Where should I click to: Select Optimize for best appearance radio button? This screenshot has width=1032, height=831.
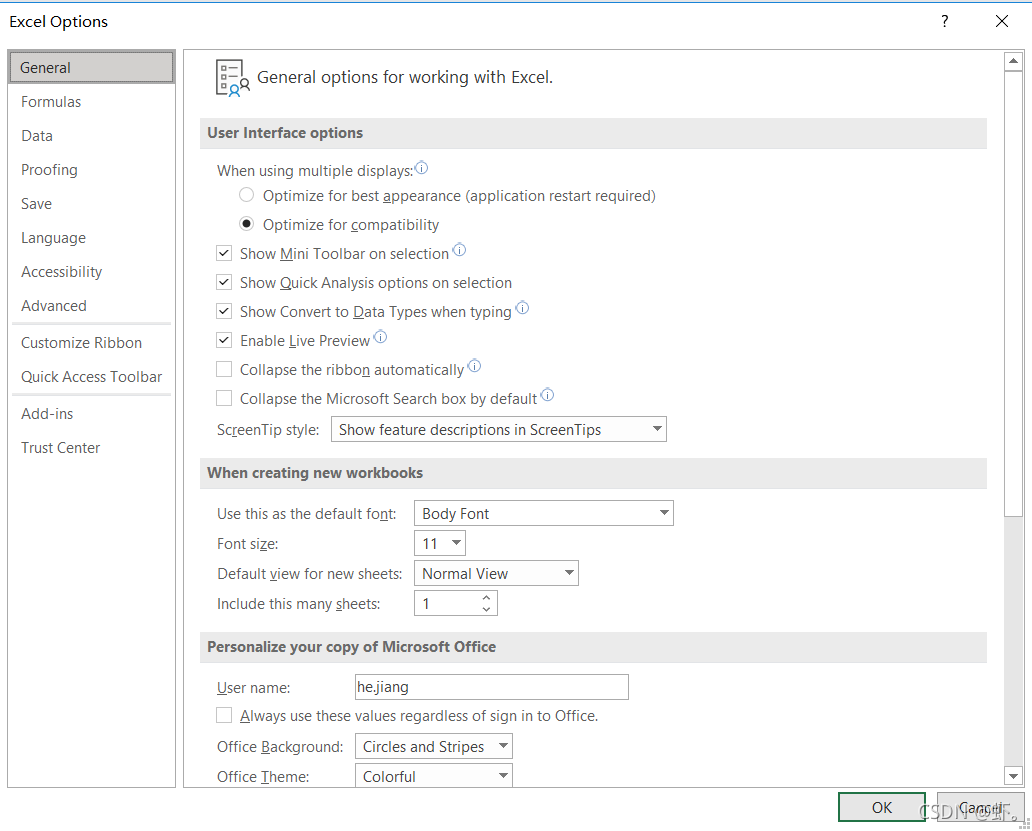pos(247,196)
